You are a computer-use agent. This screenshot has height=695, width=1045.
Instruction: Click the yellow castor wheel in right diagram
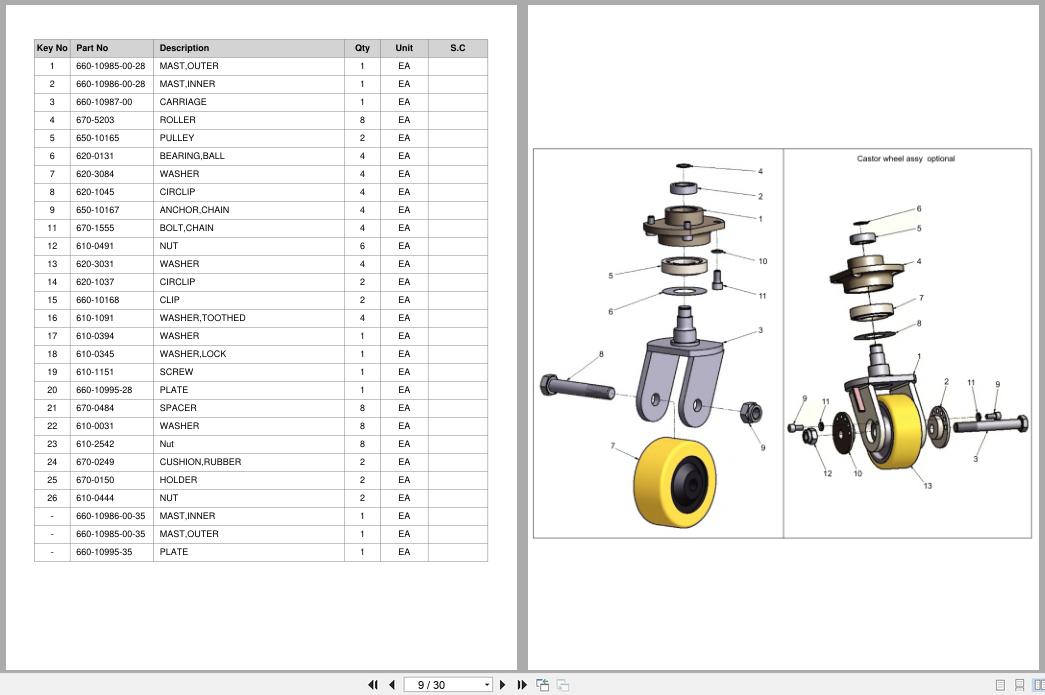tap(899, 431)
